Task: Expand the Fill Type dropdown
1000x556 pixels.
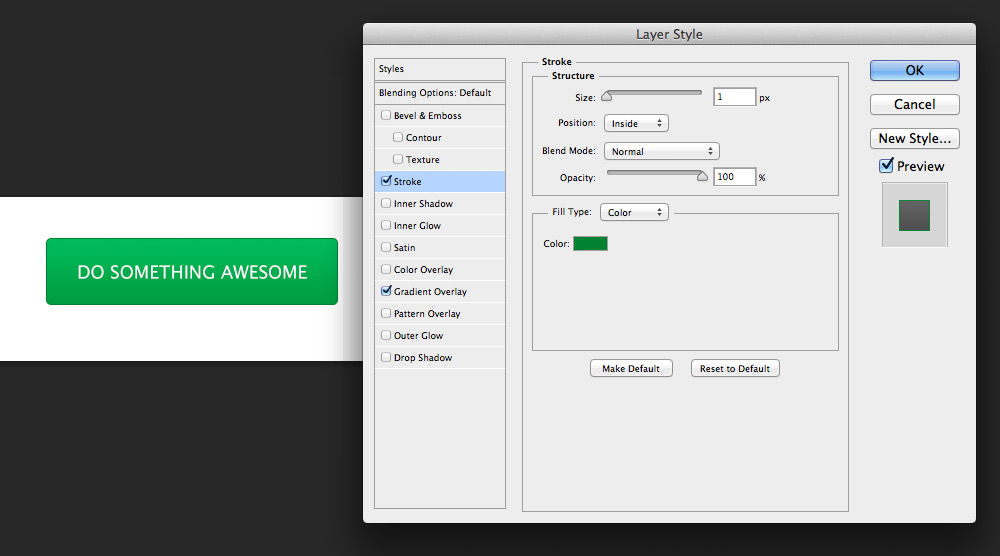Action: coord(634,212)
